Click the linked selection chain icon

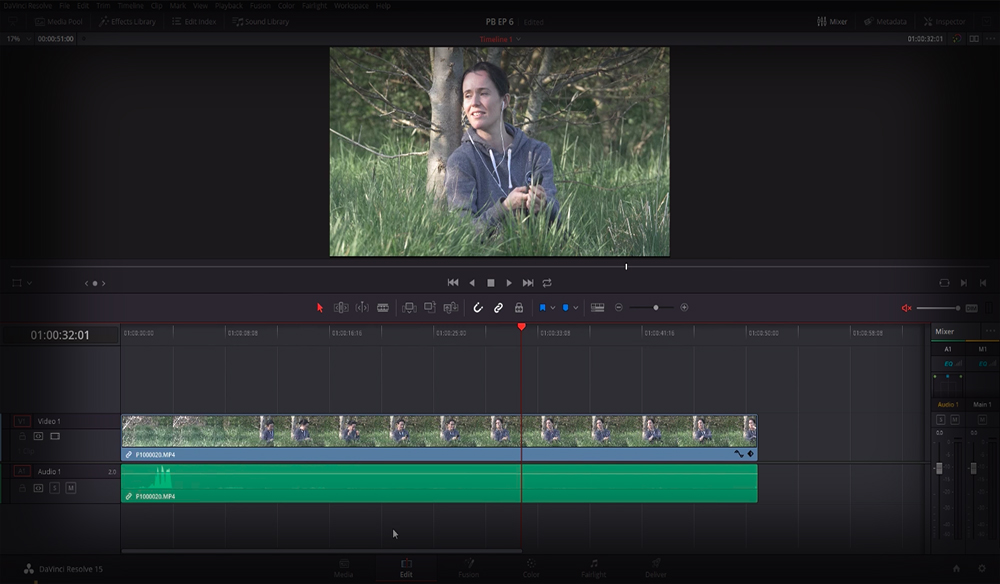click(x=499, y=307)
